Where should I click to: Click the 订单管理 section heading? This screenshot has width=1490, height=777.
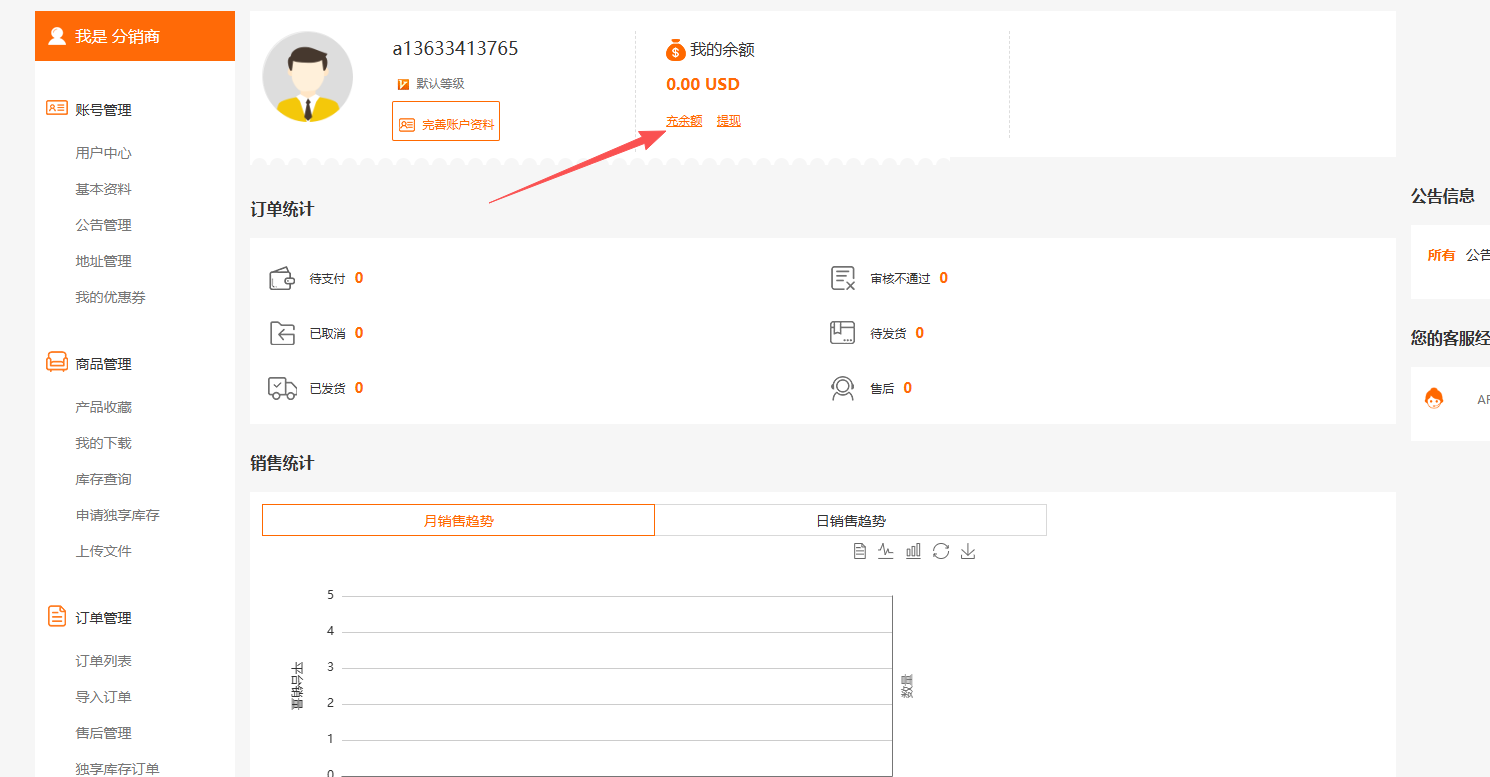pos(103,618)
